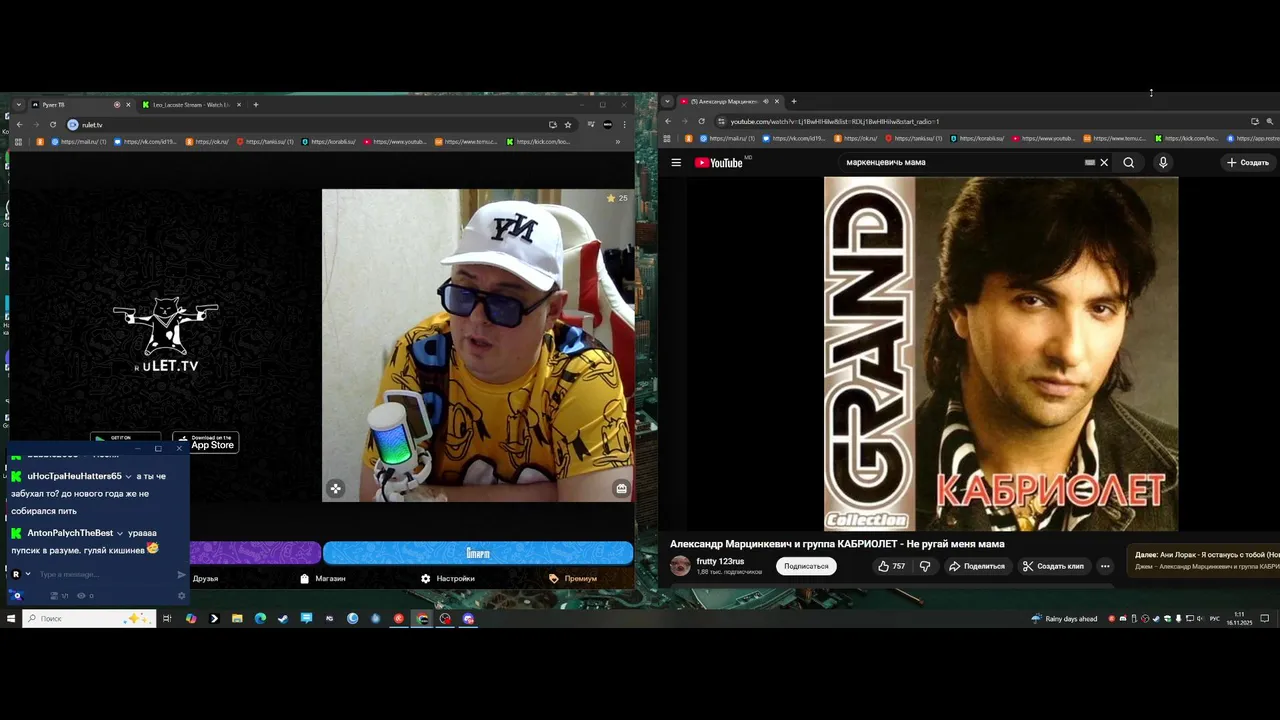Image resolution: width=1280 pixels, height=720 pixels.
Task: Close the Leo_Lacoste Stream tab
Action: coord(239,105)
